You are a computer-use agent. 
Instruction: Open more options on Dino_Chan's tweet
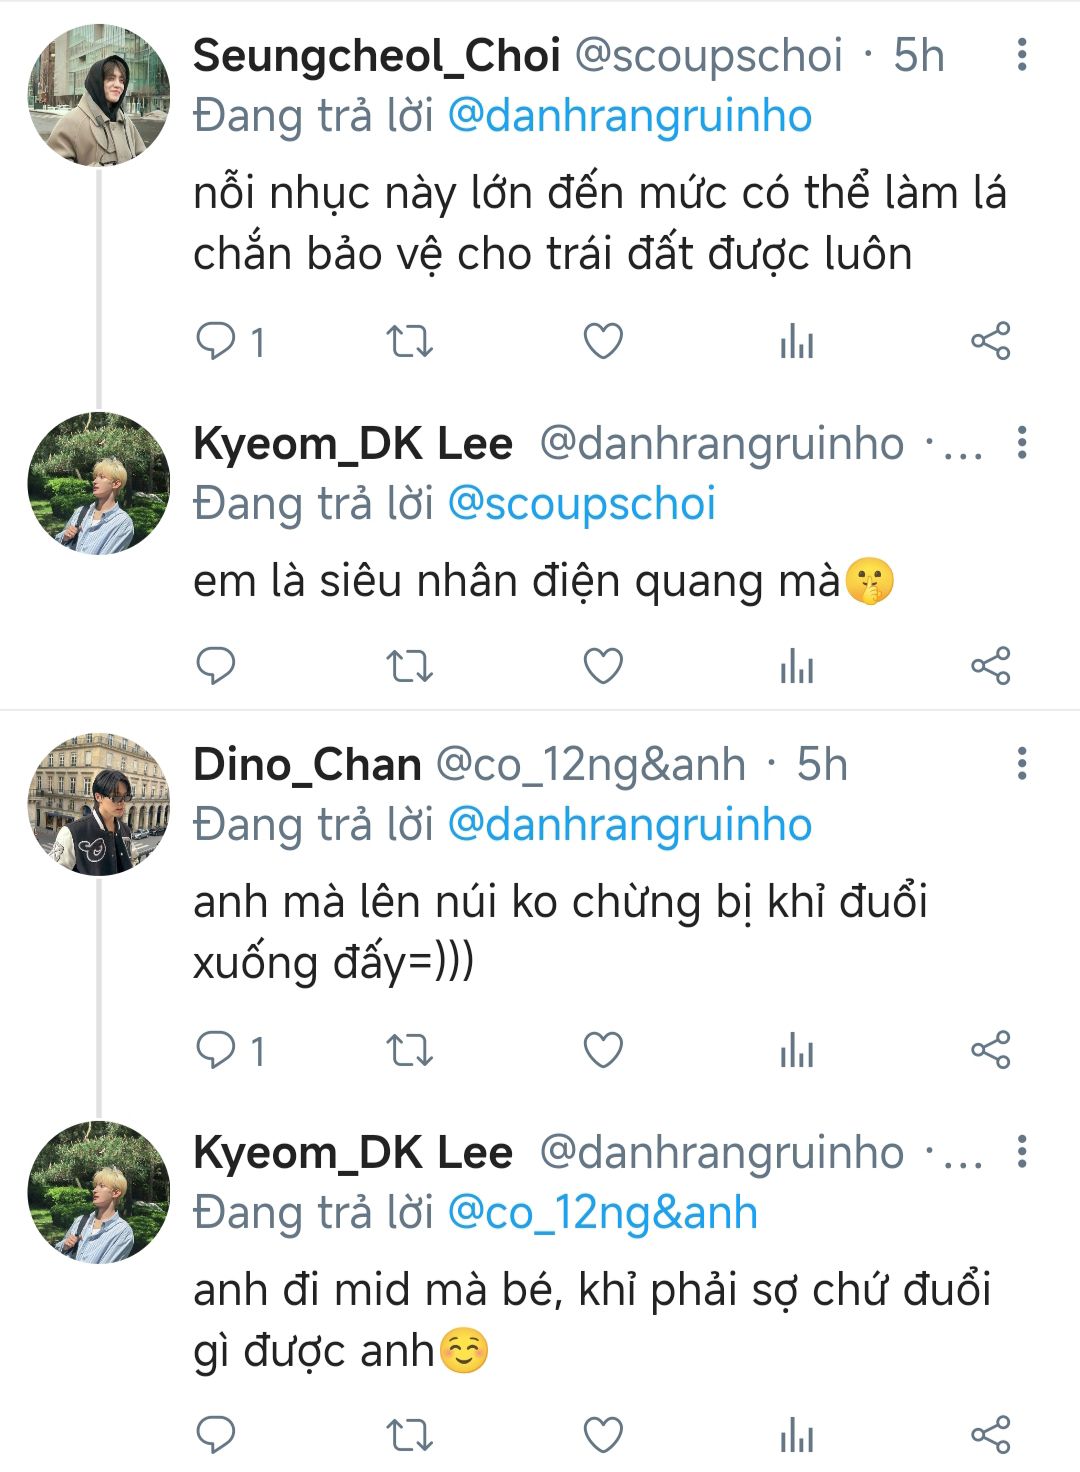pyautogui.click(x=1021, y=764)
